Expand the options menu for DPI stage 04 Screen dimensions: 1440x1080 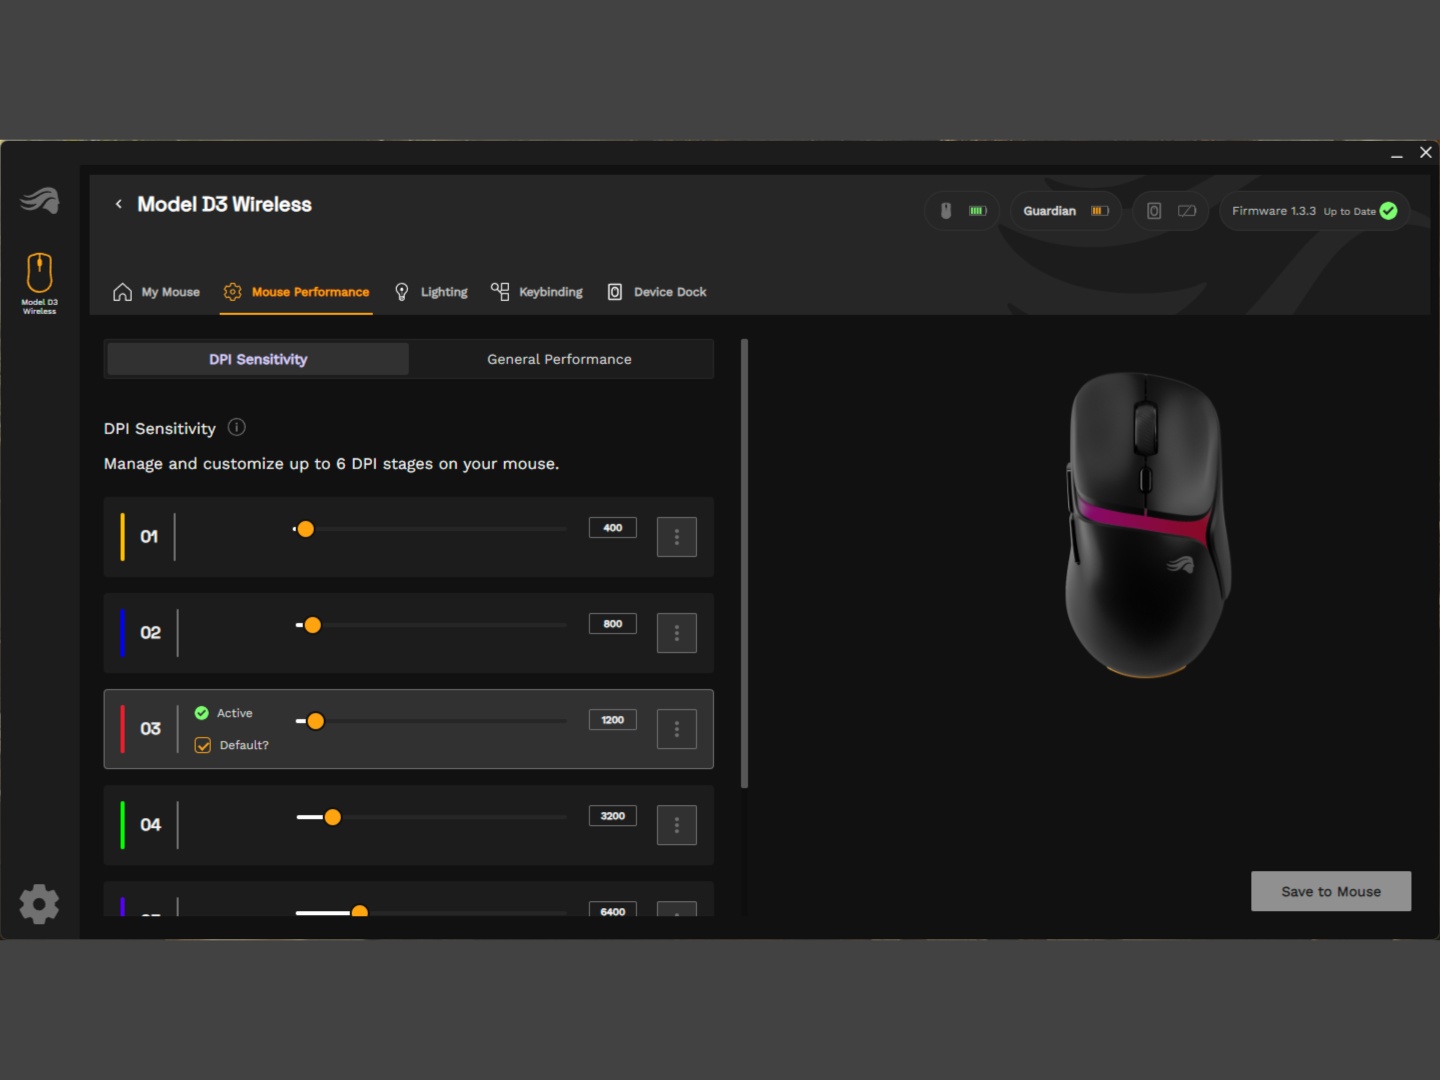(x=676, y=825)
